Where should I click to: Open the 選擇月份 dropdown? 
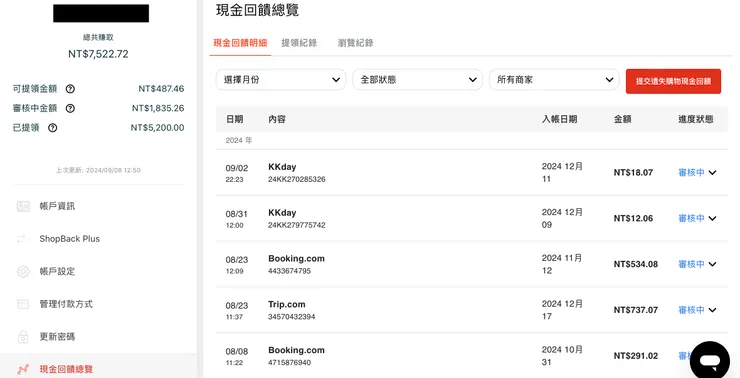coord(281,80)
